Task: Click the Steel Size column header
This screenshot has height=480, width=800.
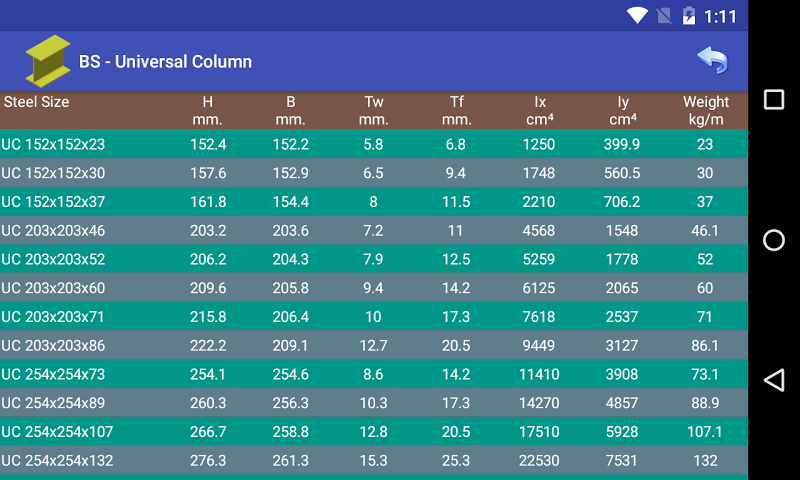Action: [36, 102]
